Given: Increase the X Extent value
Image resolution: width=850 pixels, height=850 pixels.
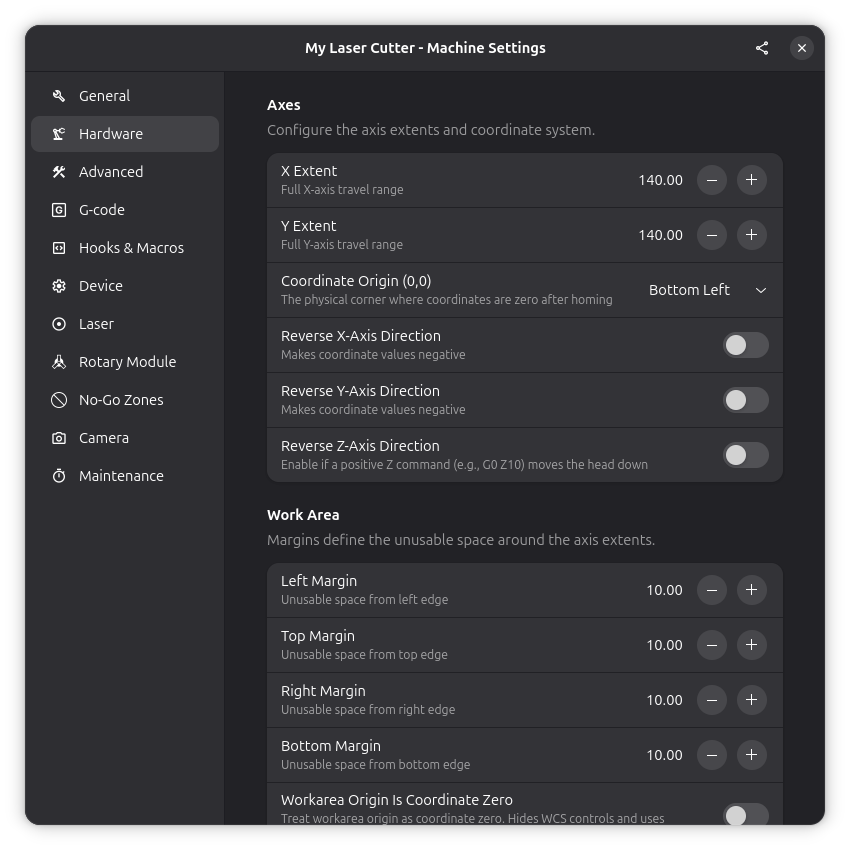Looking at the screenshot, I should tap(751, 180).
